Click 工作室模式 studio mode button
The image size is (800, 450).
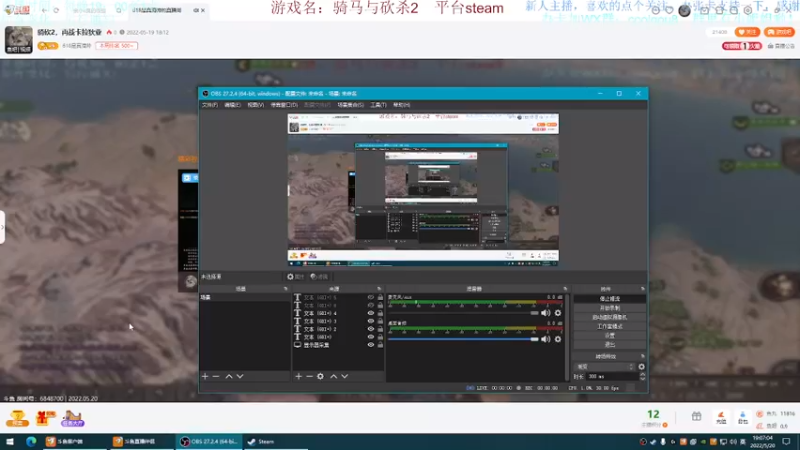click(609, 326)
